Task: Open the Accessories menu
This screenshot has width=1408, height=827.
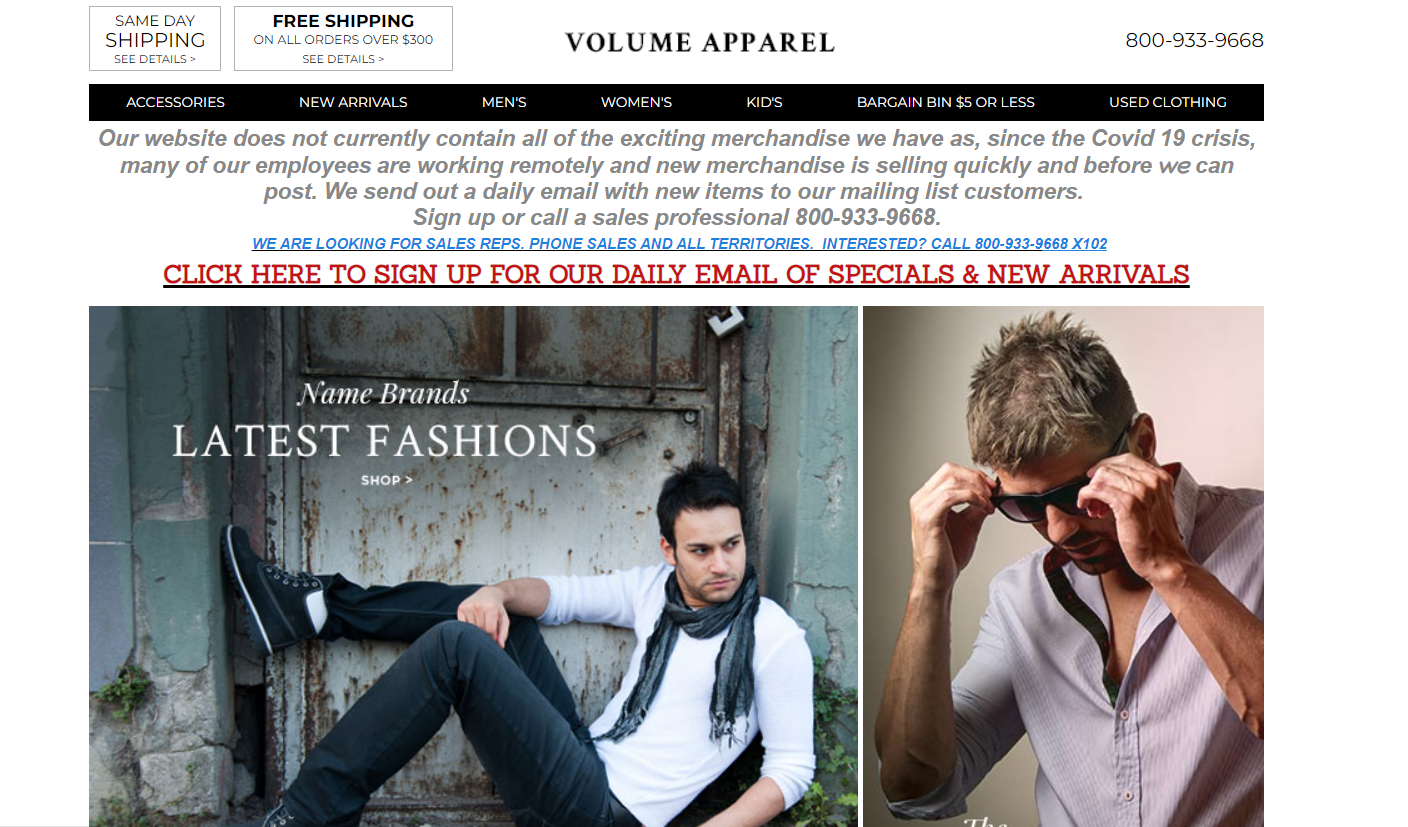Action: (x=175, y=102)
